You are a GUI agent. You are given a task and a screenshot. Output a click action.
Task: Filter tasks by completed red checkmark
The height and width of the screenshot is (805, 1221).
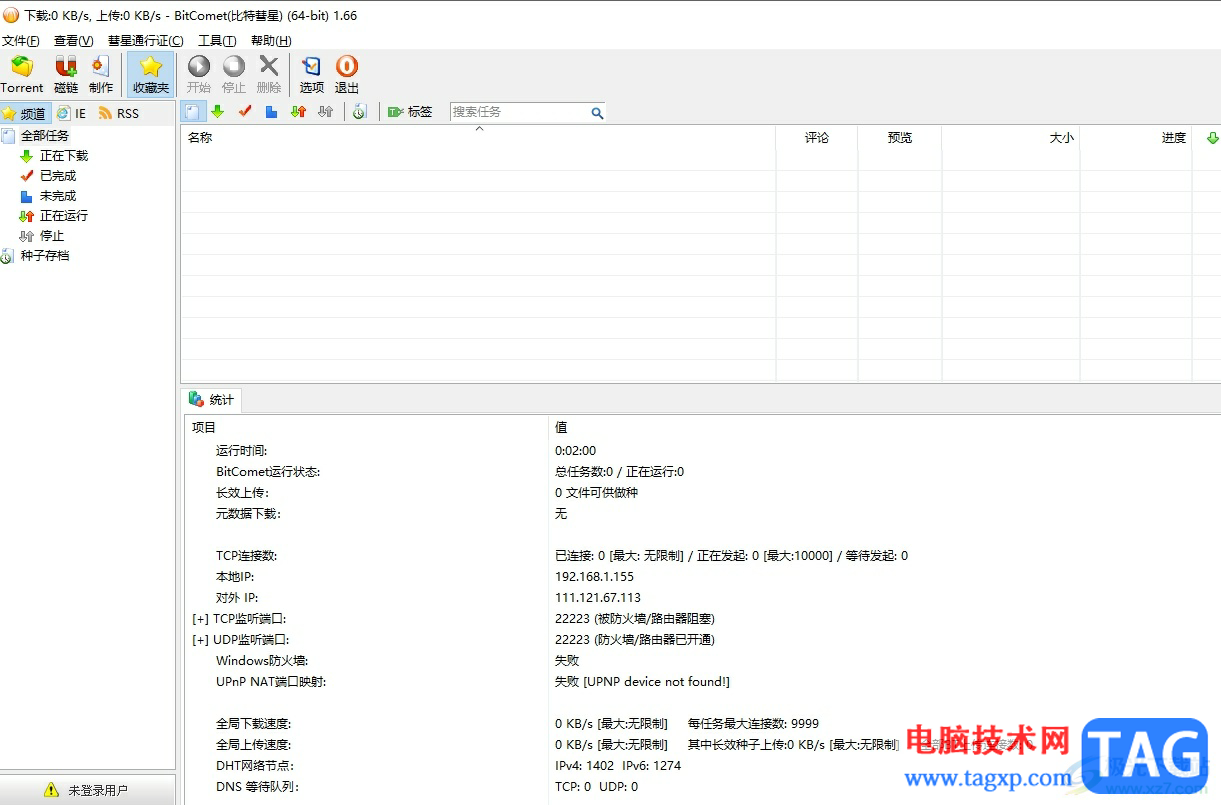click(244, 112)
